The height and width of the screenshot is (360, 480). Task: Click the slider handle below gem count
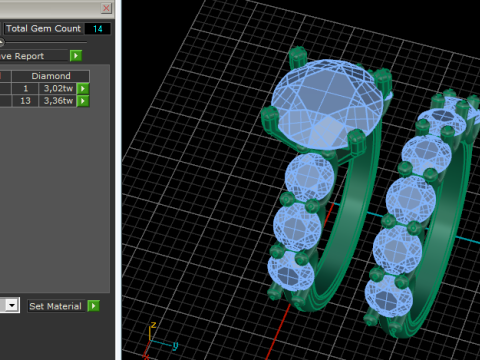[1, 42]
